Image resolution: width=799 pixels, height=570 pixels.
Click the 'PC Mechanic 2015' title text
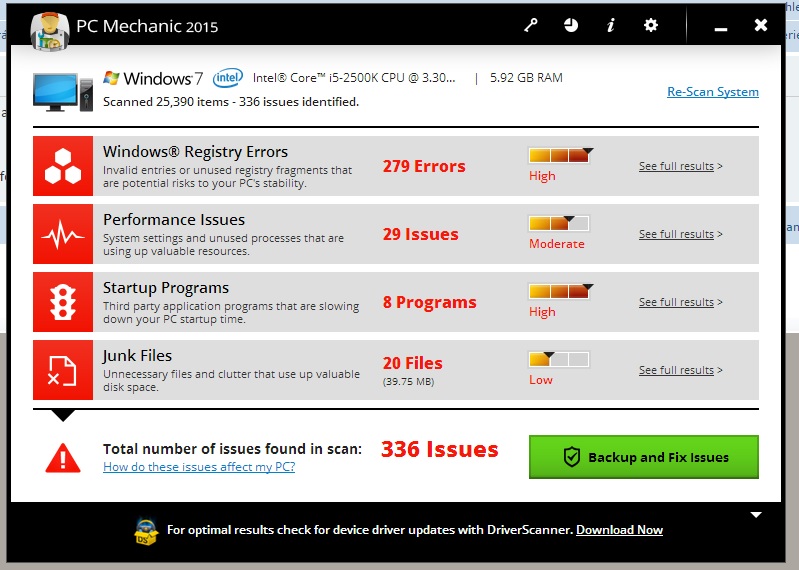click(147, 26)
